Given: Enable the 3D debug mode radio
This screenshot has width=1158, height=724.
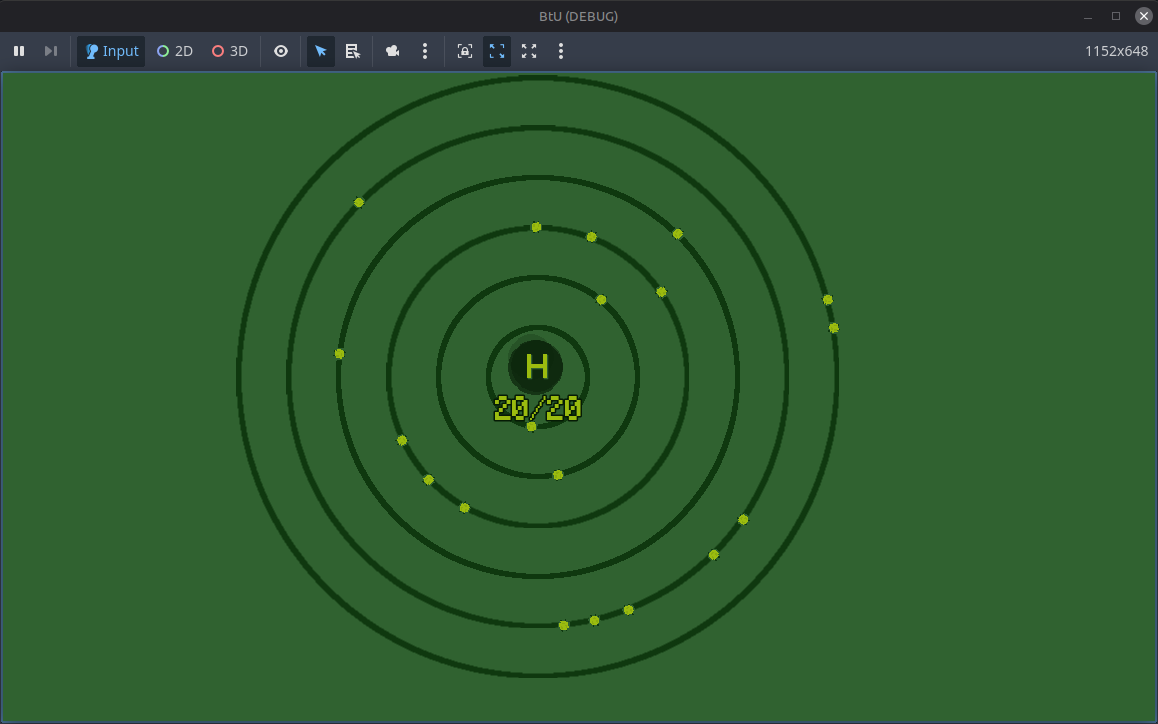Looking at the screenshot, I should click(x=229, y=51).
